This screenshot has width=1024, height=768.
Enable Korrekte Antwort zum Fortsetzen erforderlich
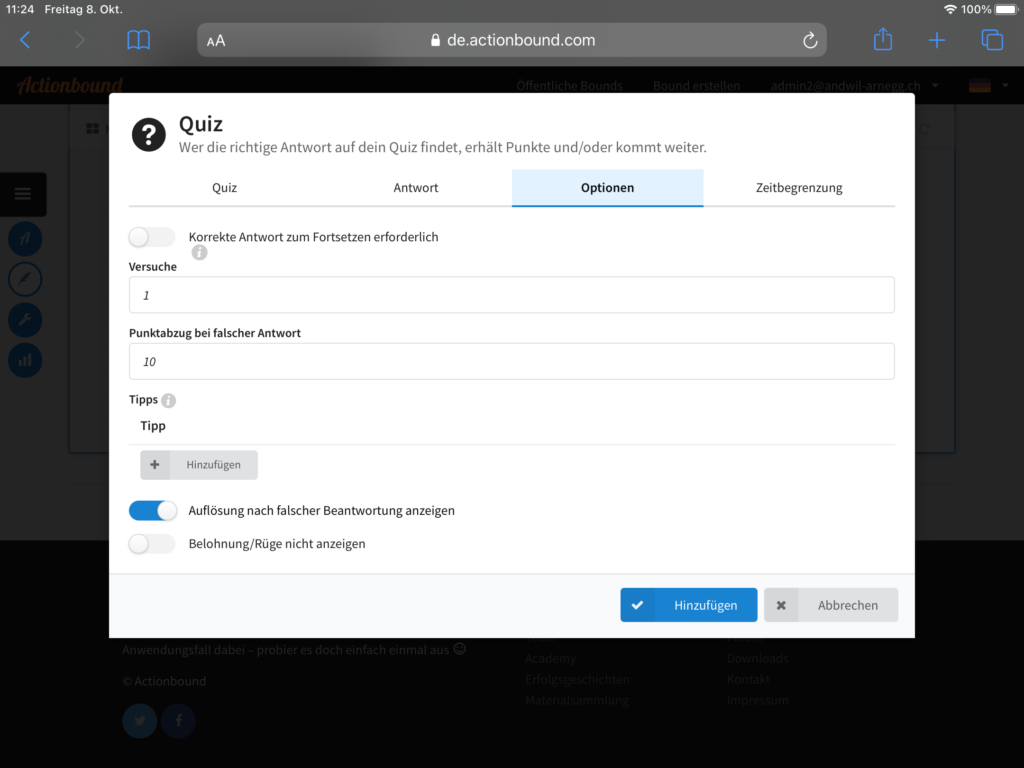[152, 237]
